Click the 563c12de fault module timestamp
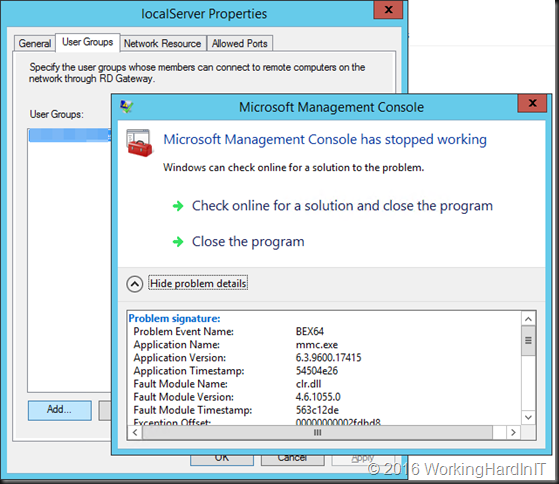 pyautogui.click(x=317, y=410)
